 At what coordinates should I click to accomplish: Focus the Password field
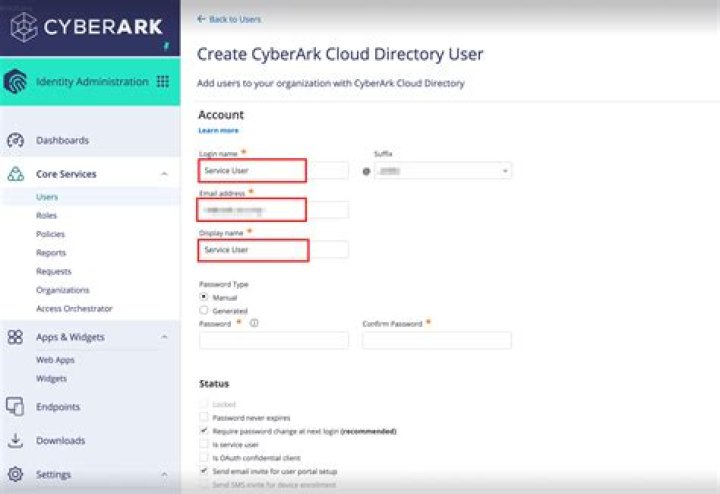(x=274, y=340)
